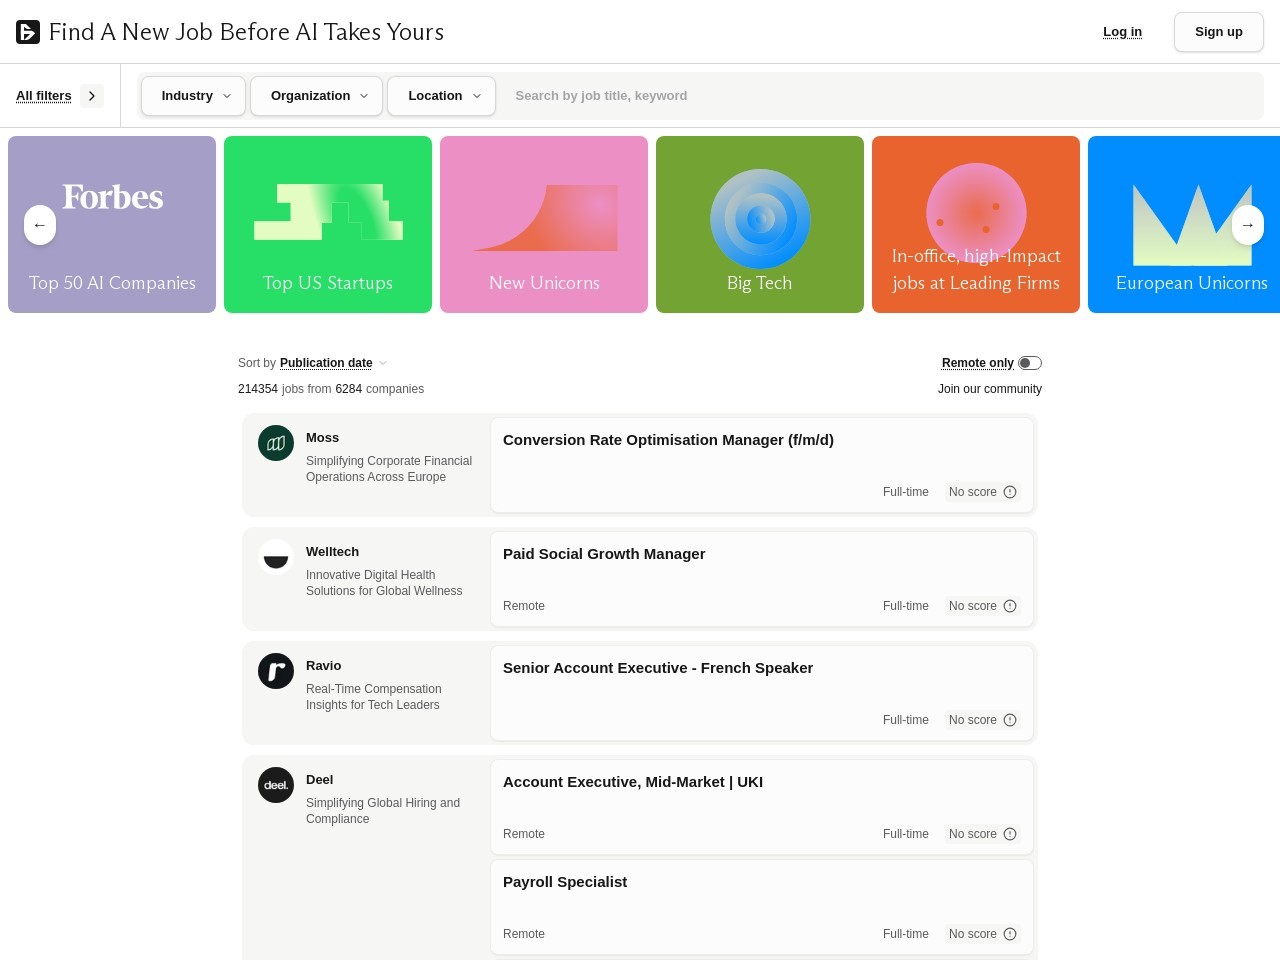Open In-office high-impact jobs card
The height and width of the screenshot is (960, 1280).
(976, 225)
